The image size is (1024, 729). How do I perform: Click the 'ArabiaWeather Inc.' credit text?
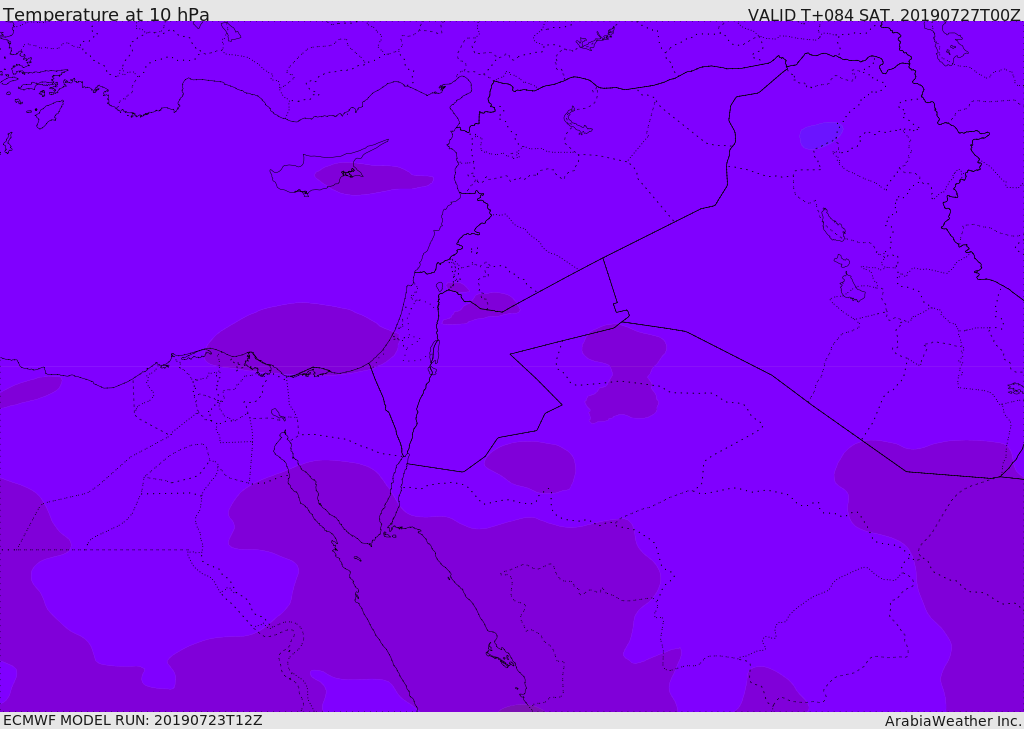(953, 721)
